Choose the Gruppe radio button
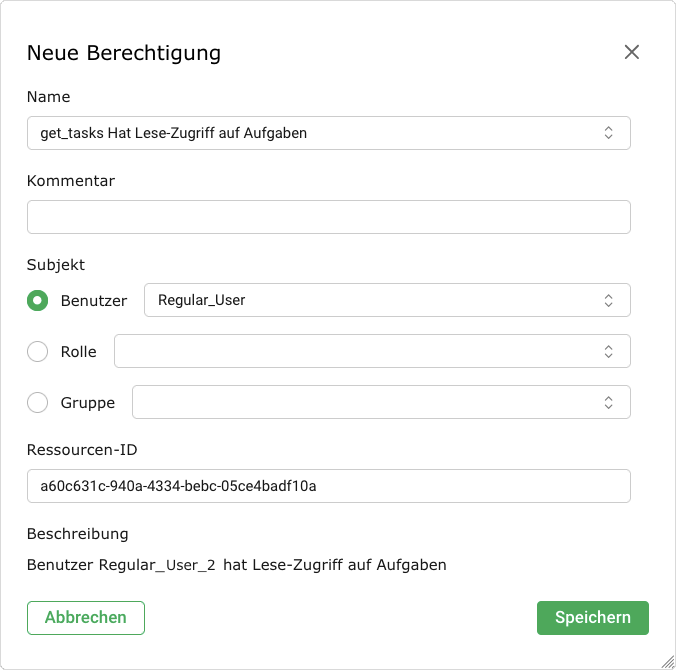This screenshot has height=670, width=676. tap(38, 402)
